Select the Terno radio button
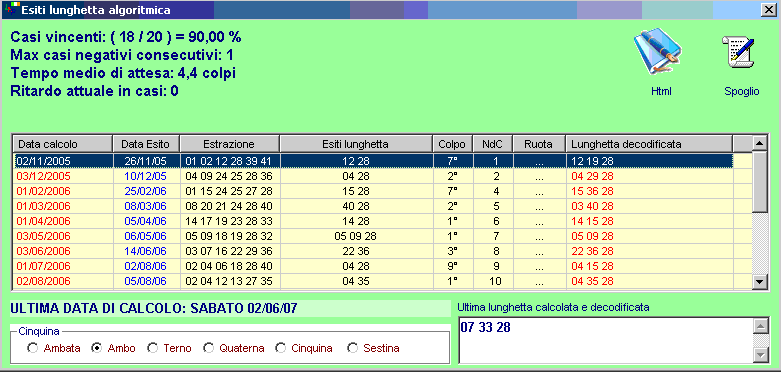Image resolution: width=781 pixels, height=372 pixels. point(152,348)
